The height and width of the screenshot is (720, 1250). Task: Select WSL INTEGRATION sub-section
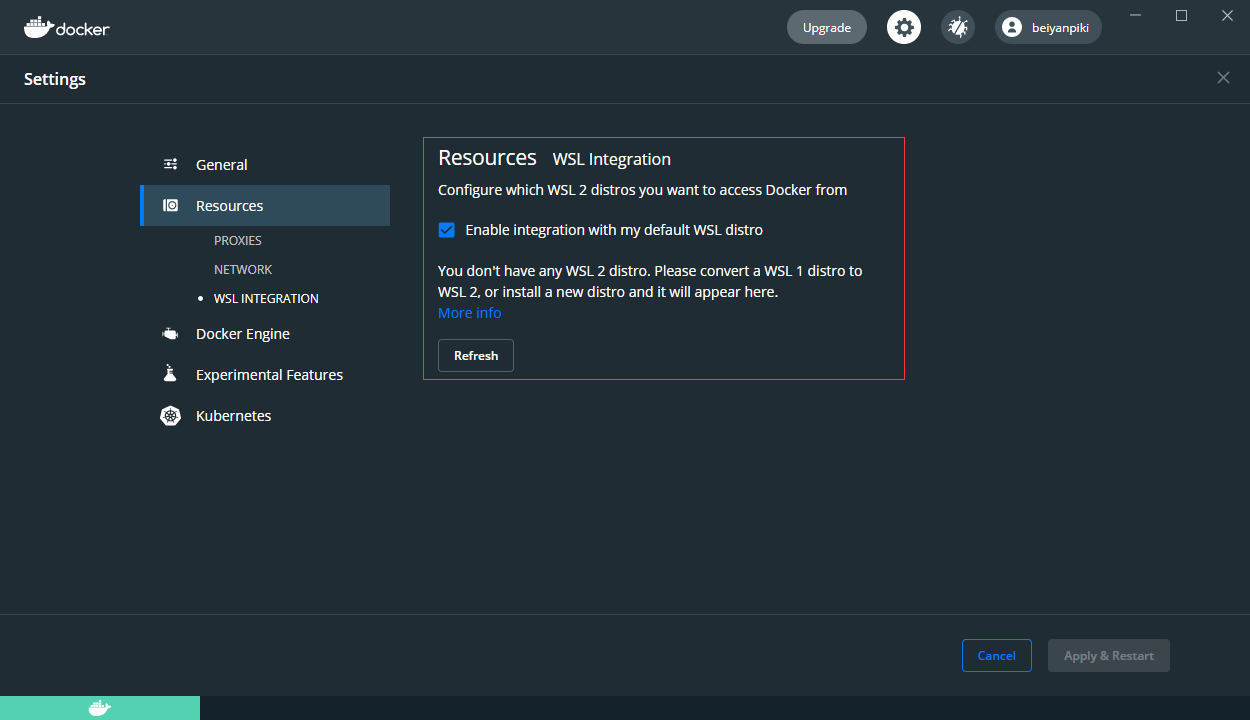(x=266, y=298)
